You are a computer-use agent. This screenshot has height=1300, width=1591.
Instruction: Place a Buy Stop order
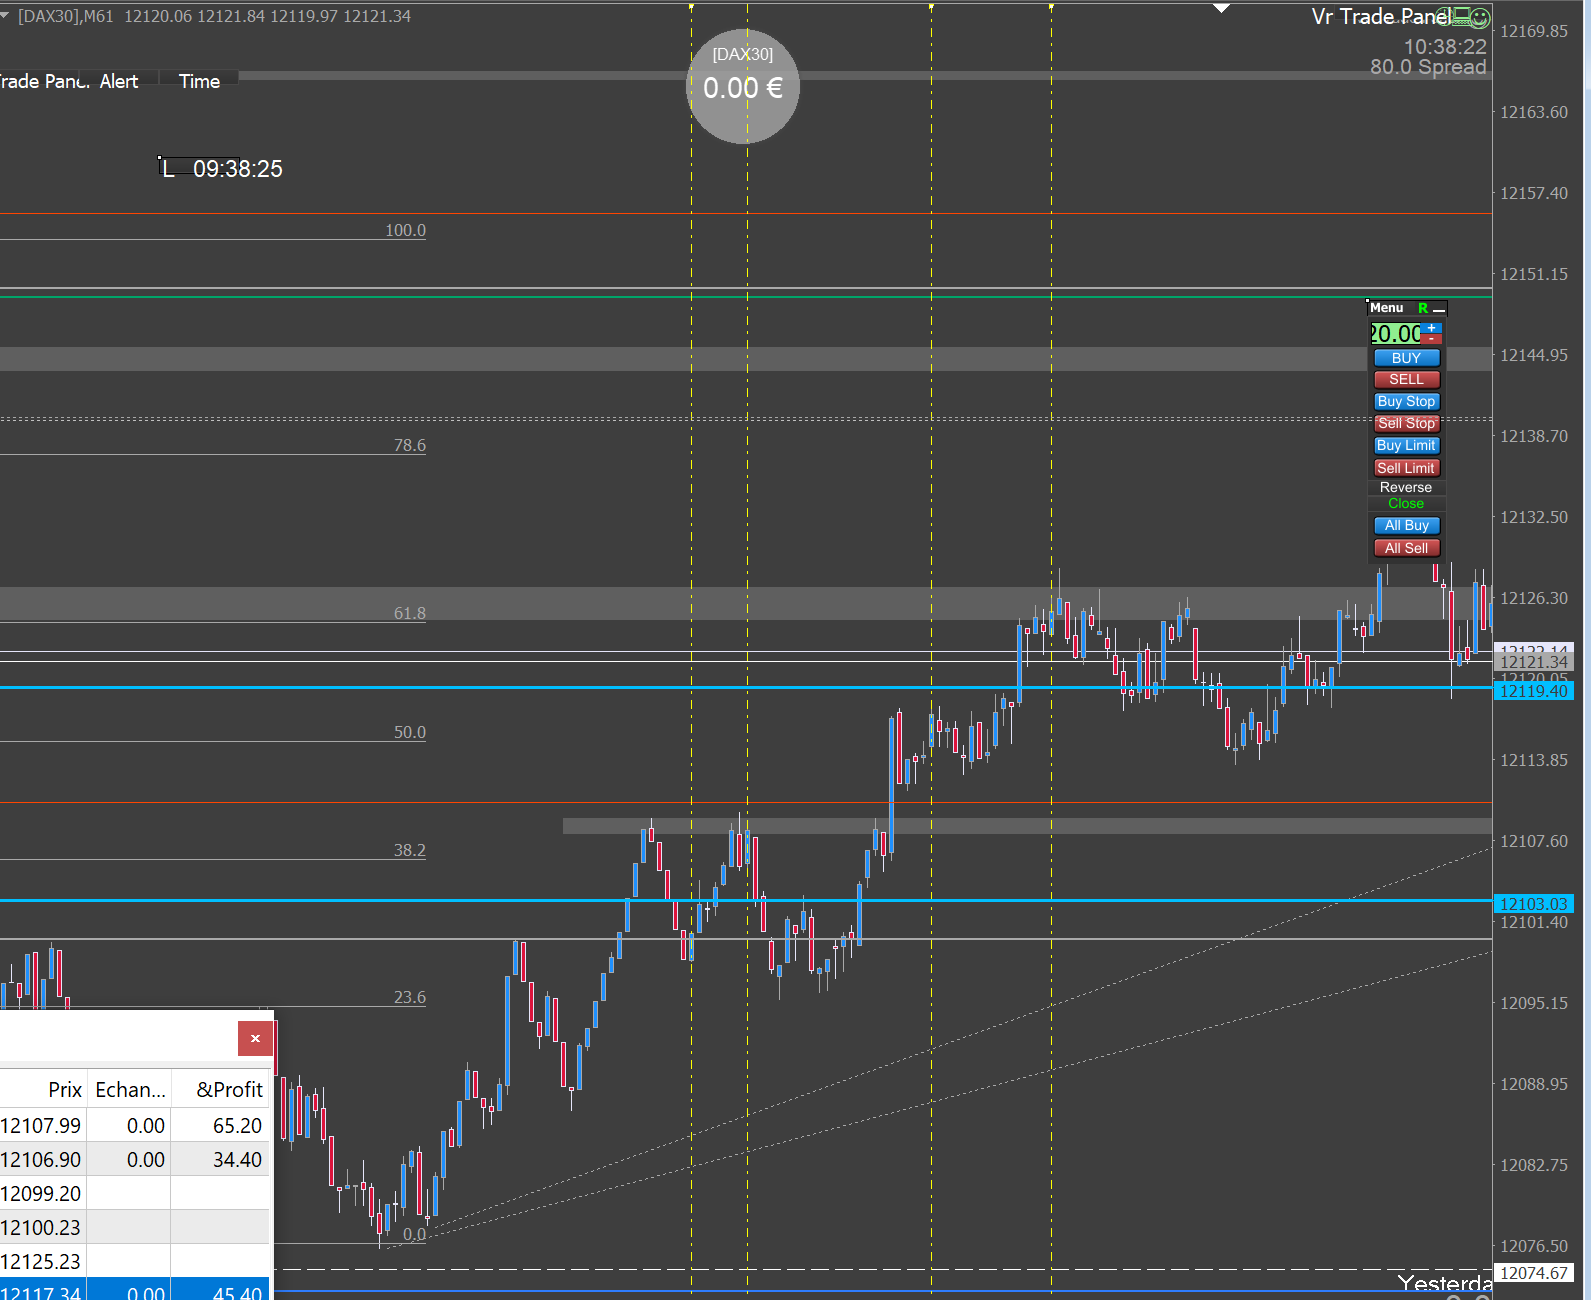[x=1406, y=401]
